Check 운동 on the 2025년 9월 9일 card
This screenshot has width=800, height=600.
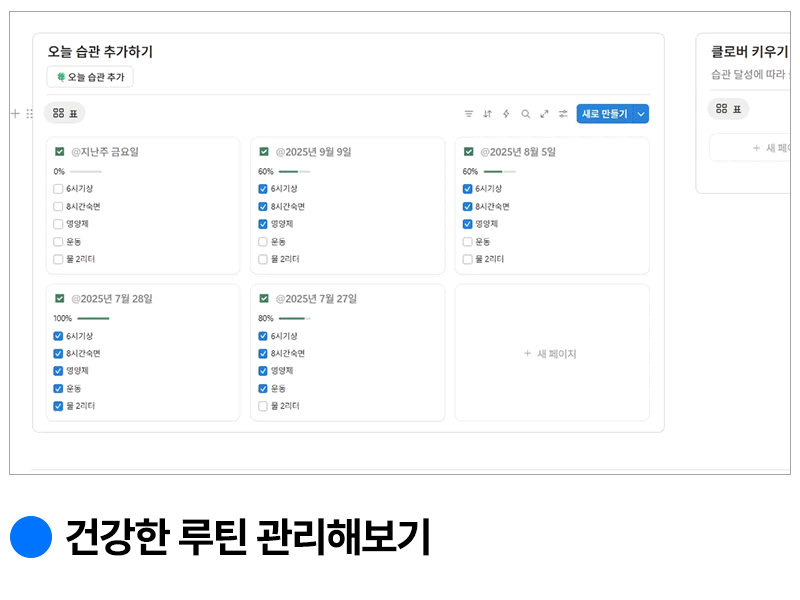(263, 242)
